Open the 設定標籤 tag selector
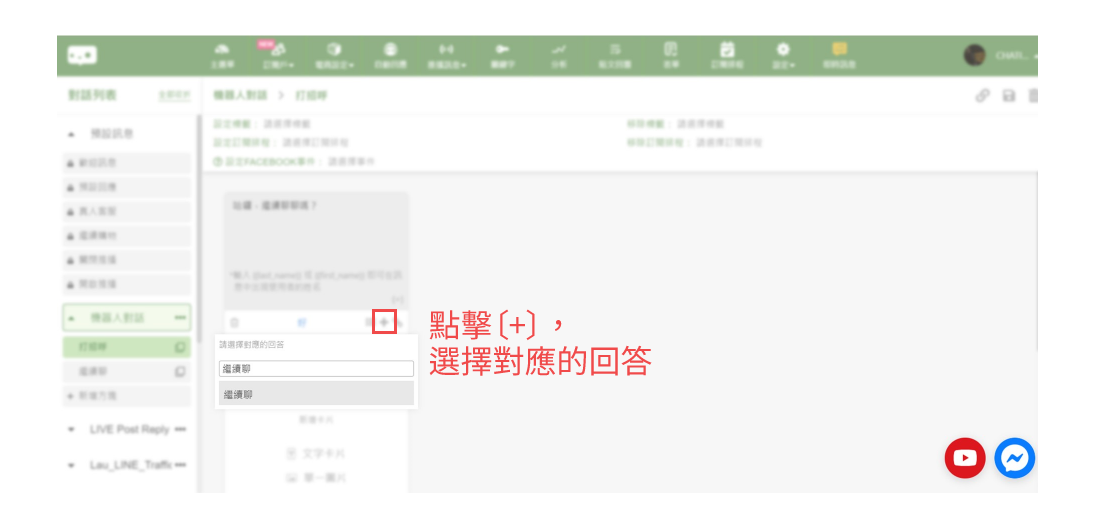The width and height of the screenshot is (1095, 527). pos(287,124)
